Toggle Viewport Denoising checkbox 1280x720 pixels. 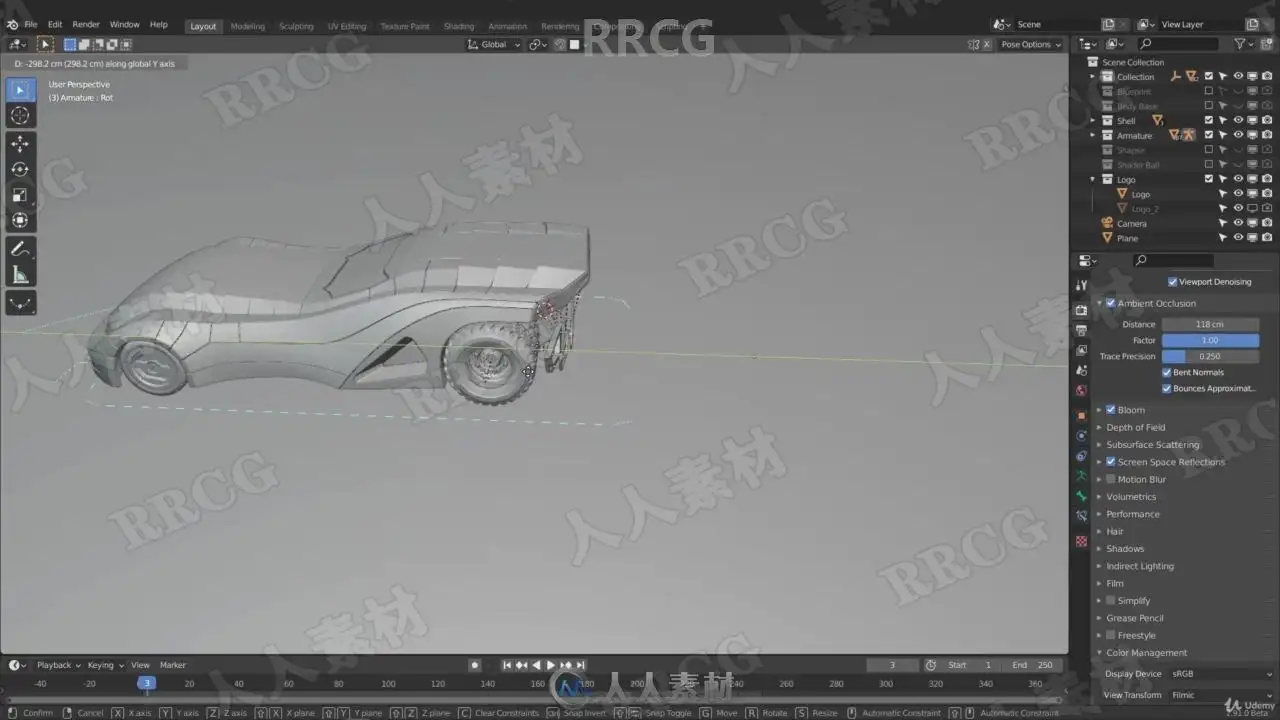[1173, 282]
